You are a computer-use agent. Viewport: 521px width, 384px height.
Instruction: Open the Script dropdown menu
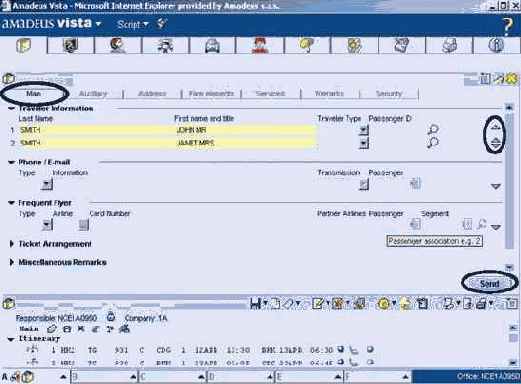pyautogui.click(x=145, y=25)
